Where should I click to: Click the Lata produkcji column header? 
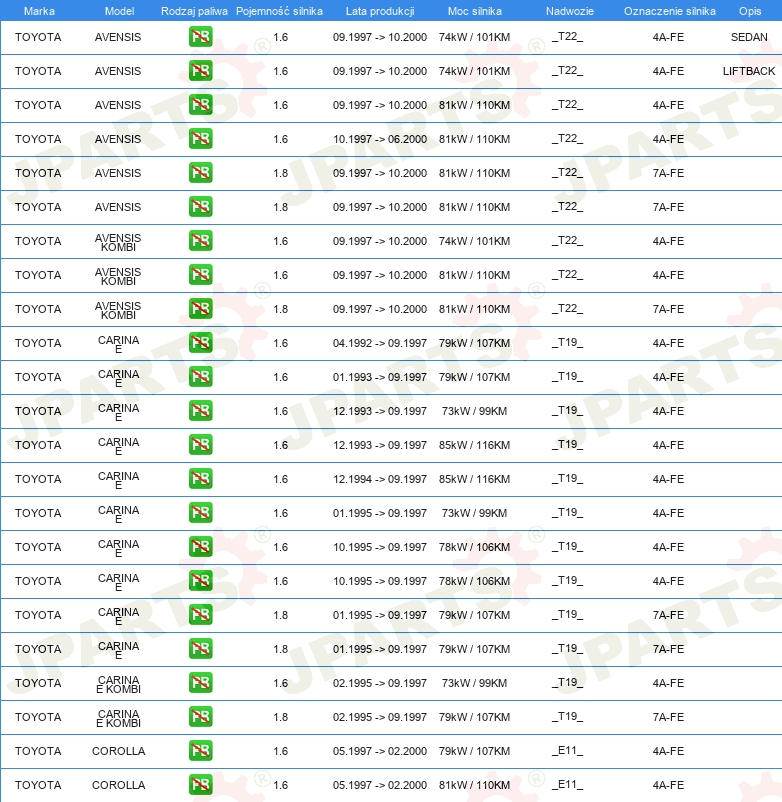[380, 11]
